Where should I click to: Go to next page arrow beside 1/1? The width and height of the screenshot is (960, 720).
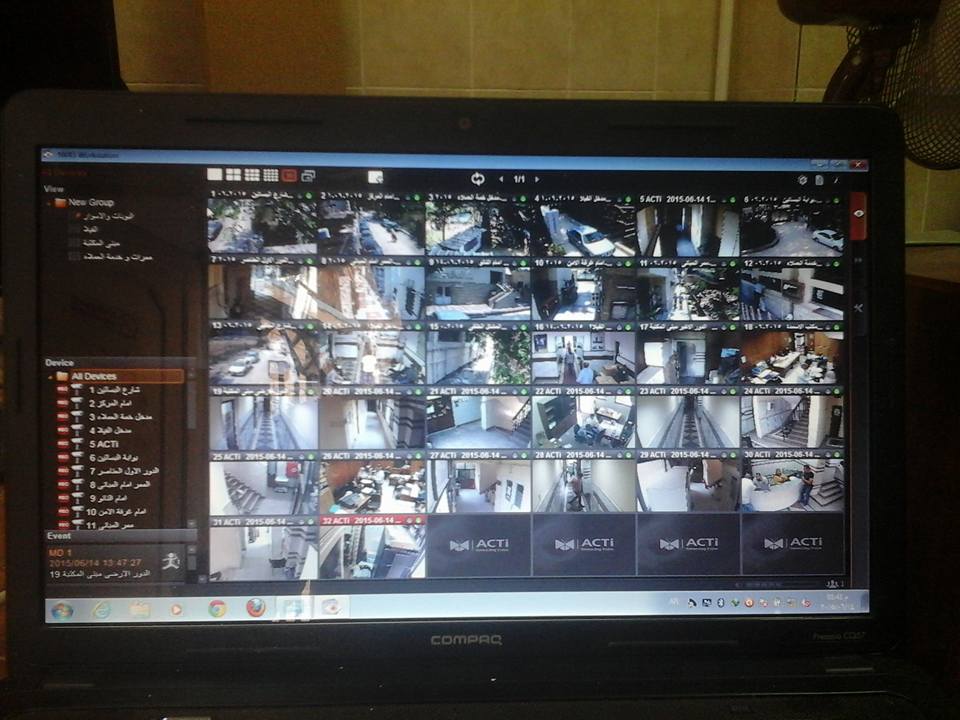click(x=539, y=179)
